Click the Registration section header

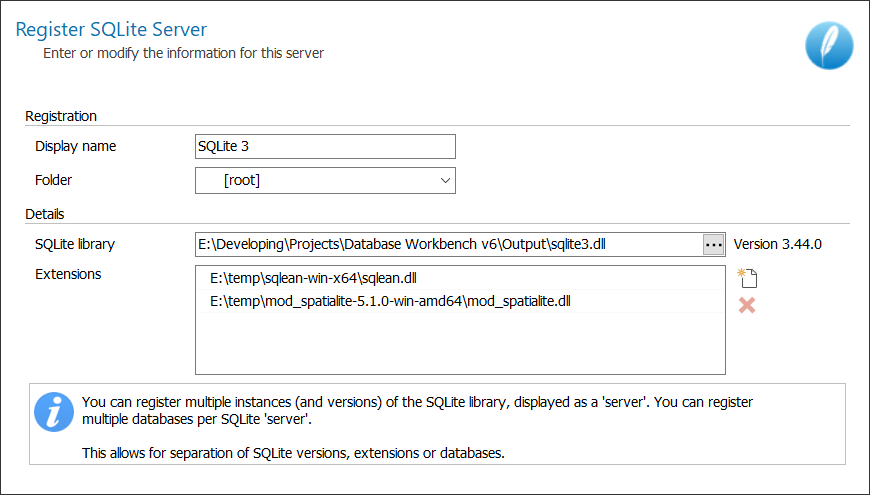61,116
